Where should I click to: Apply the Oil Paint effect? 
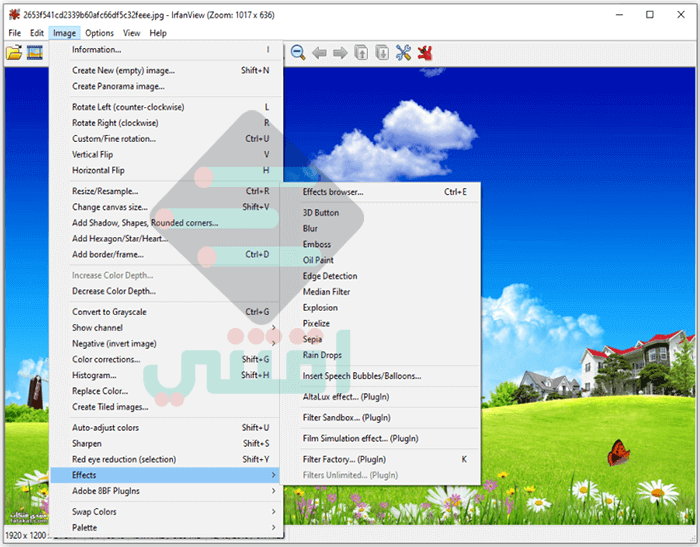click(x=380, y=260)
